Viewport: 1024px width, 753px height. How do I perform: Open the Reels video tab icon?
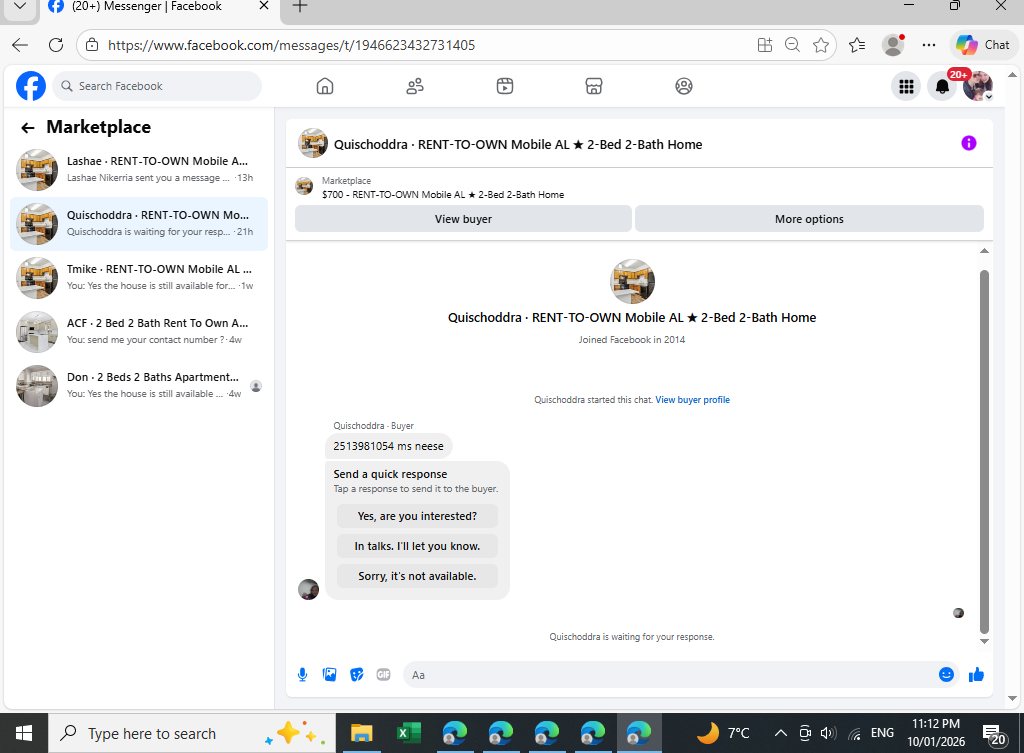click(505, 86)
